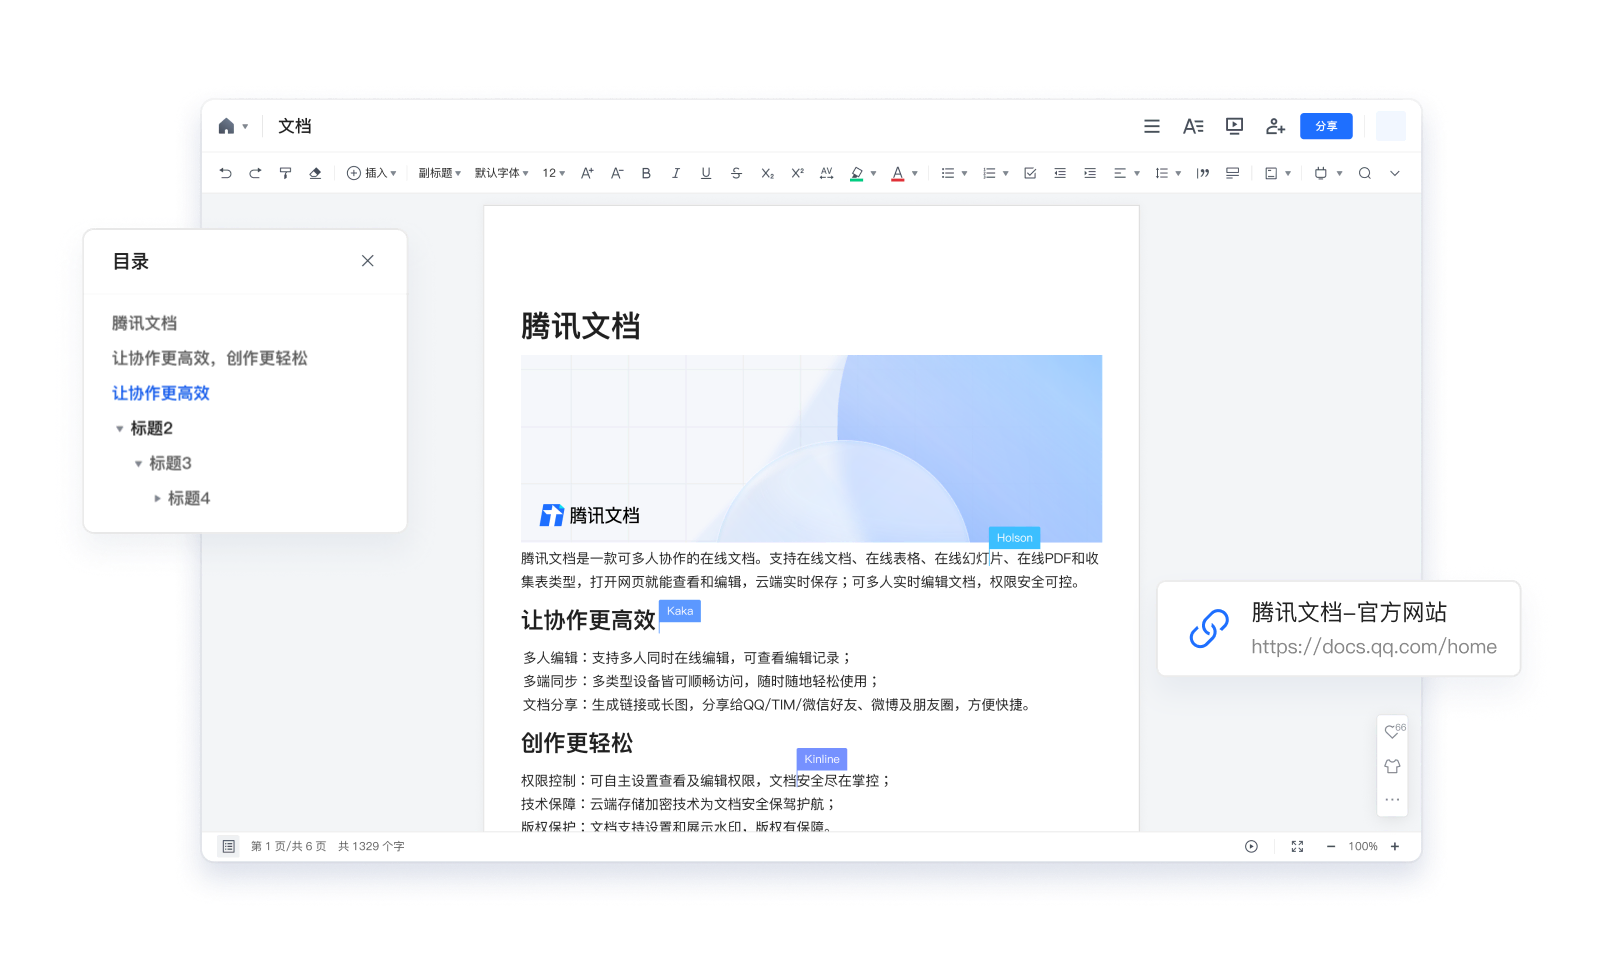Toggle outline icon in status bar
The height and width of the screenshot is (960, 1600).
tap(228, 846)
